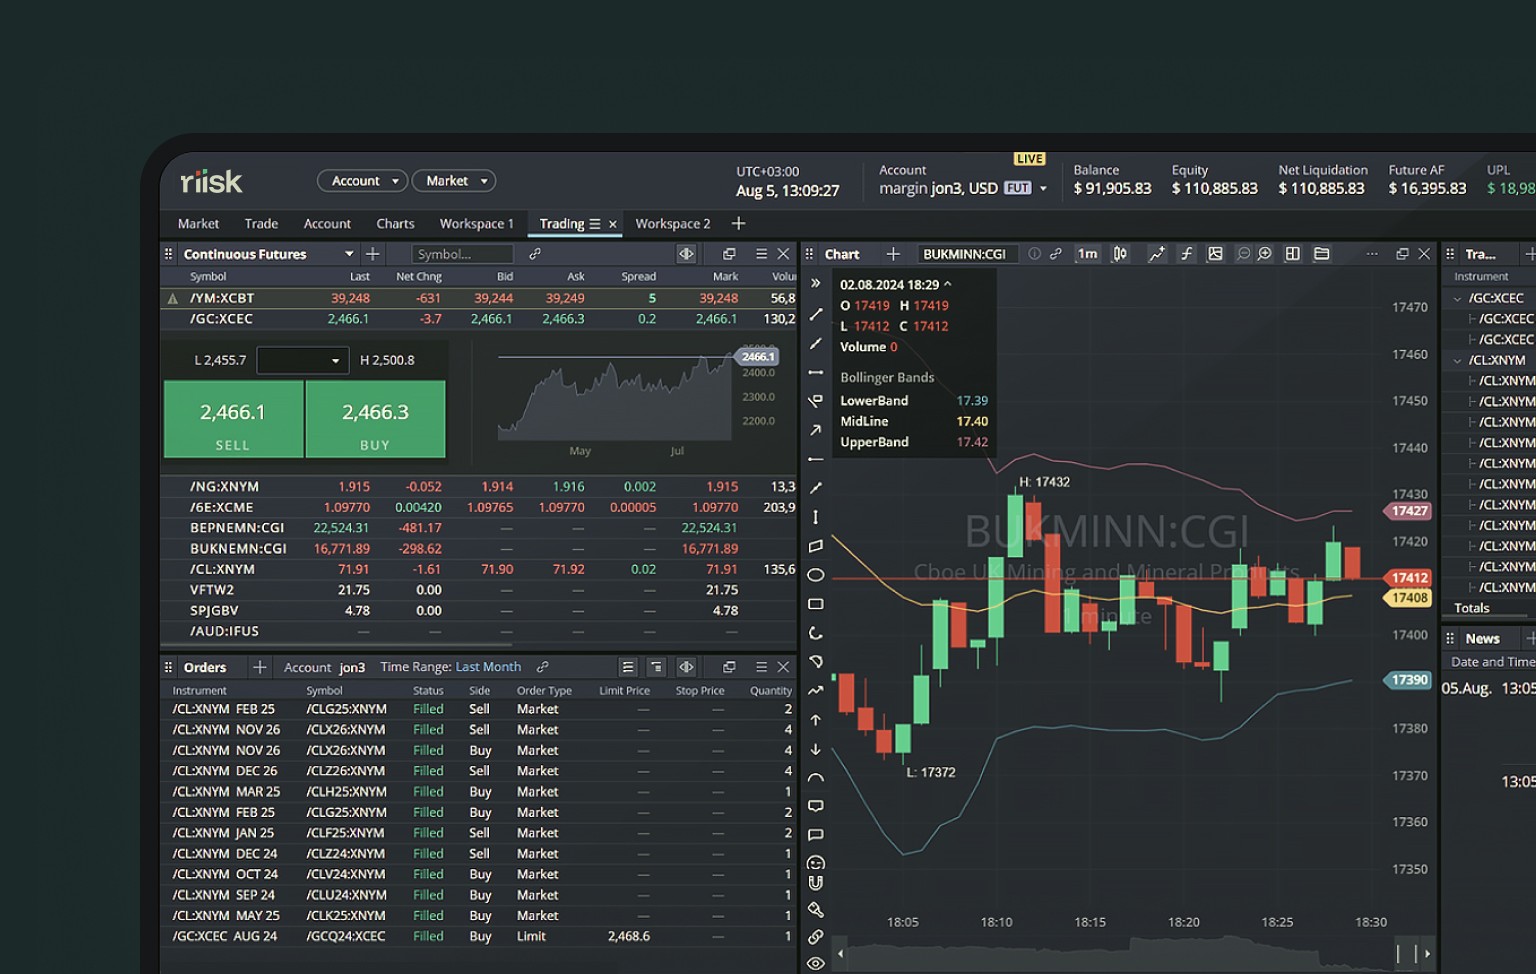The image size is (1536, 974).
Task: Switch to the Charts tab
Action: coord(395,224)
